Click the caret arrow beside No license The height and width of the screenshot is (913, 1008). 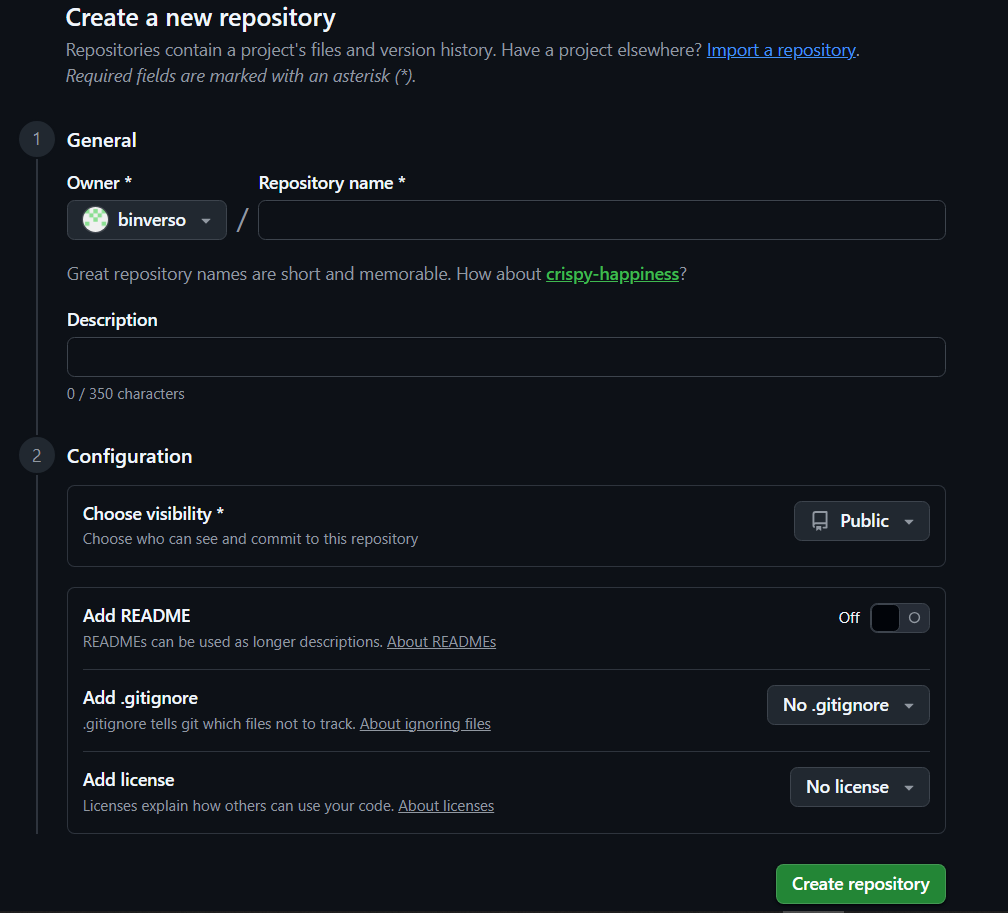pos(909,788)
